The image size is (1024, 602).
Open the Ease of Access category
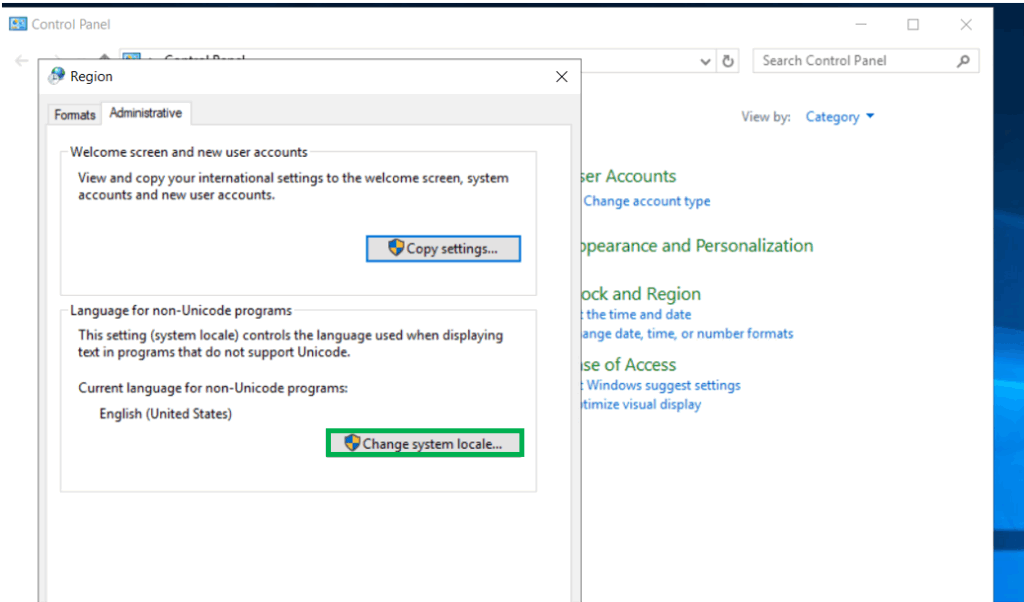[x=629, y=365]
